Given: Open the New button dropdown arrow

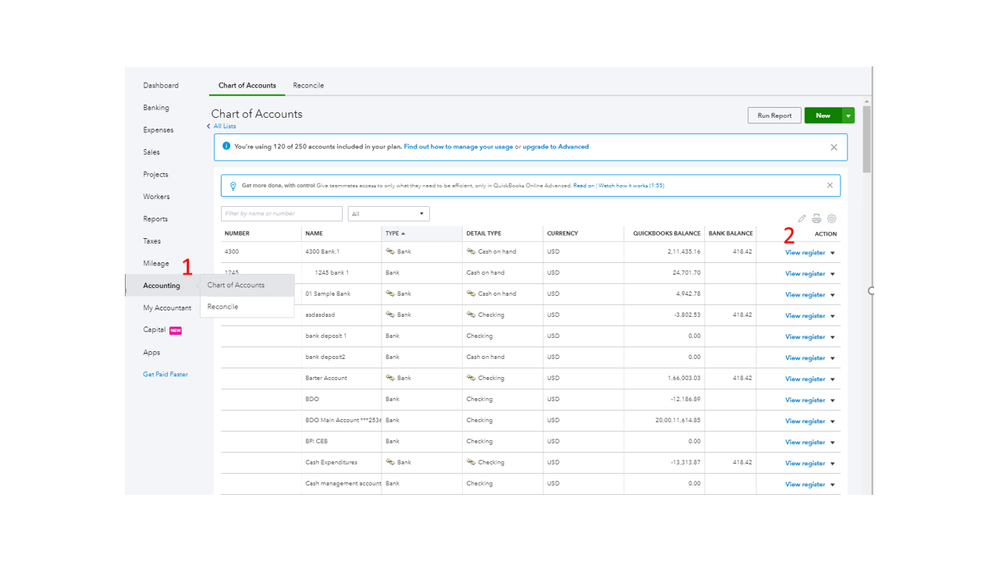Looking at the screenshot, I should [x=848, y=116].
